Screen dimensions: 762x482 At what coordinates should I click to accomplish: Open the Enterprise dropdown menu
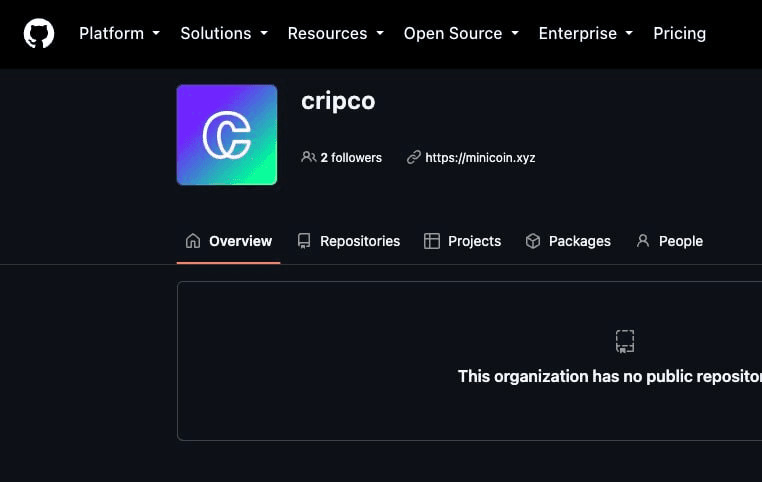(x=586, y=34)
